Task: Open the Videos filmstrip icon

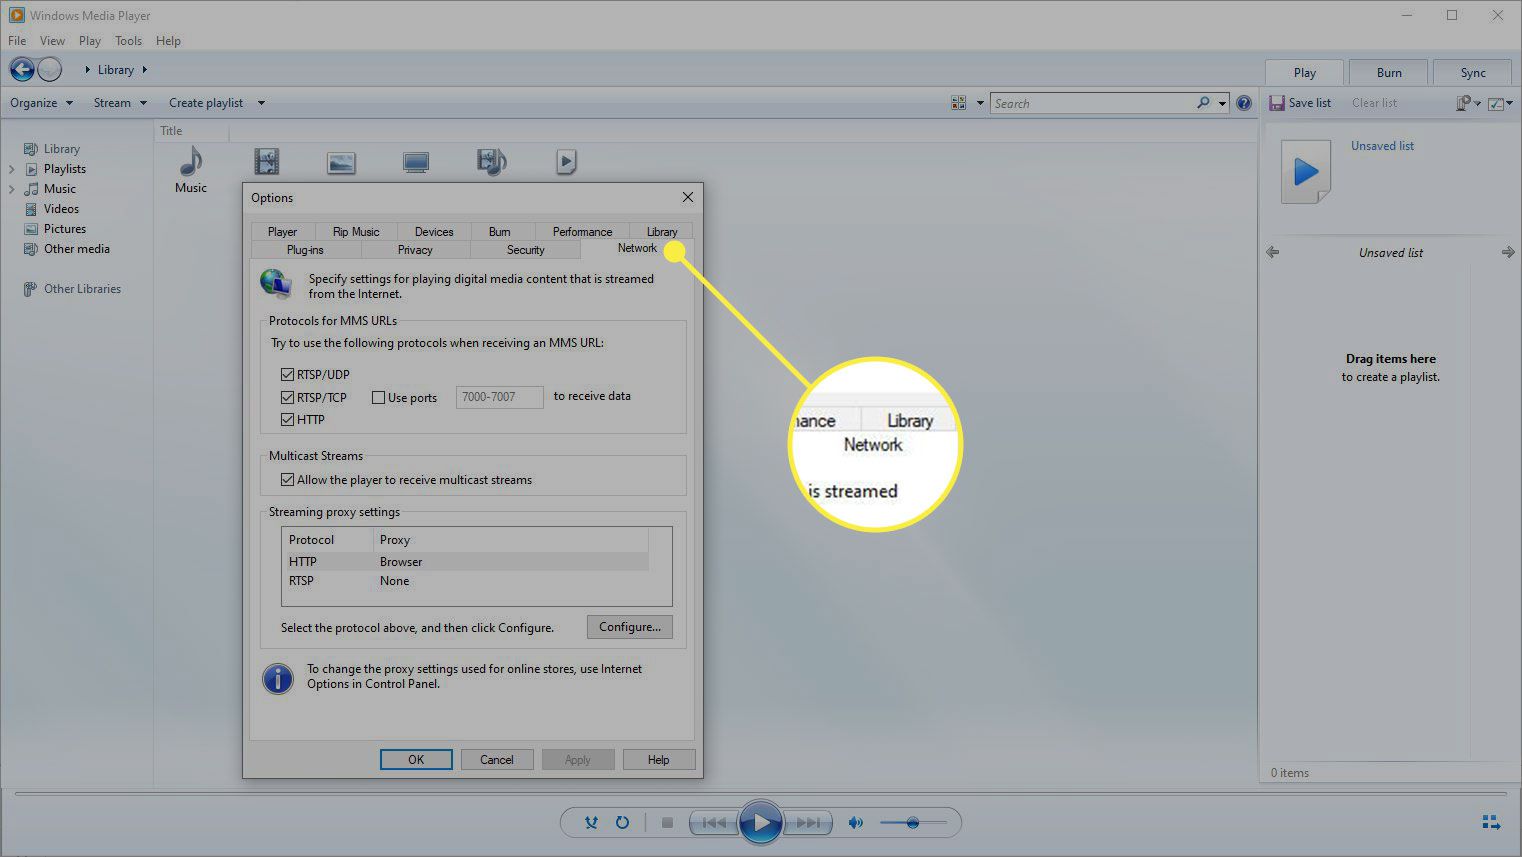Action: [266, 161]
